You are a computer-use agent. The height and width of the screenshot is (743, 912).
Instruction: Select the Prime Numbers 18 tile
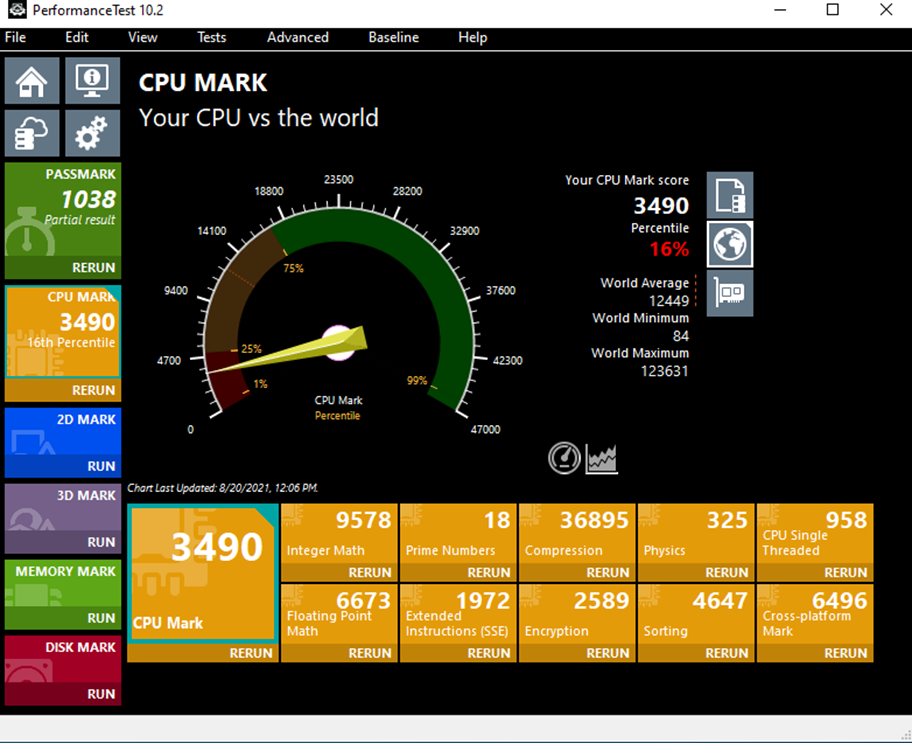pos(458,534)
